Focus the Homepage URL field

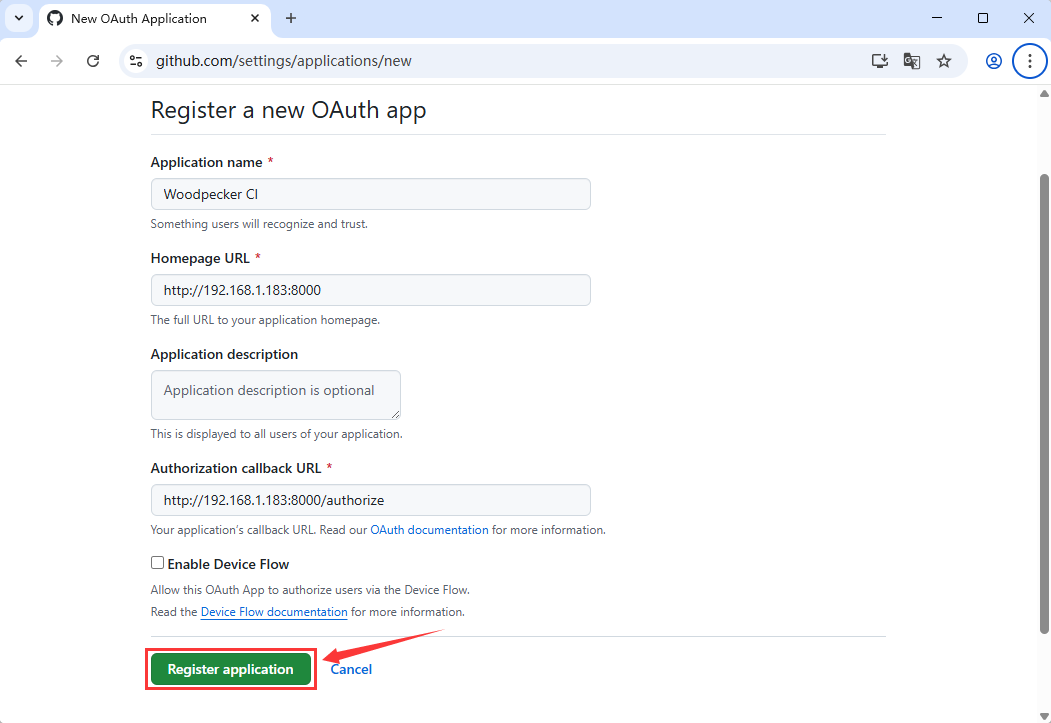coord(371,290)
